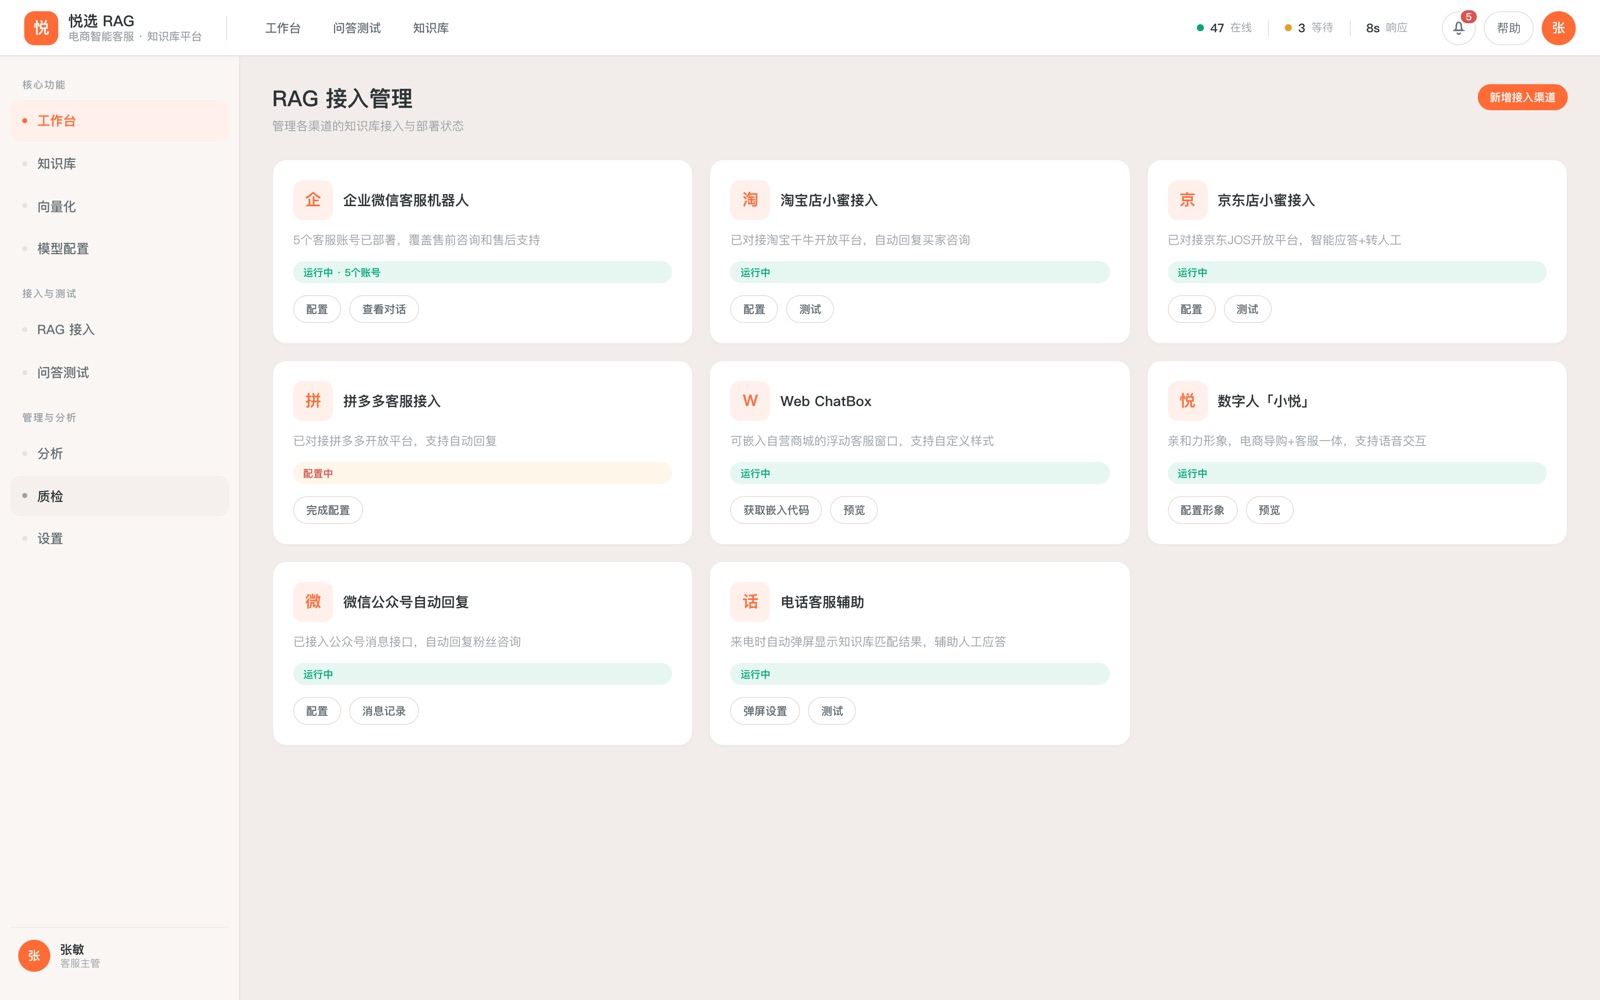Open the notifications bell icon
The width and height of the screenshot is (1600, 1000).
coord(1458,28)
